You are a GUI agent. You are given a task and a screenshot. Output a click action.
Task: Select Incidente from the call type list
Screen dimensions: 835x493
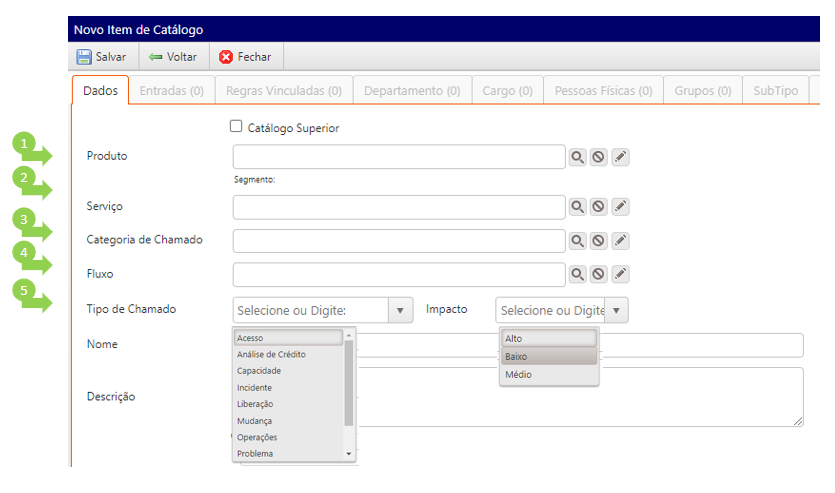(x=254, y=387)
